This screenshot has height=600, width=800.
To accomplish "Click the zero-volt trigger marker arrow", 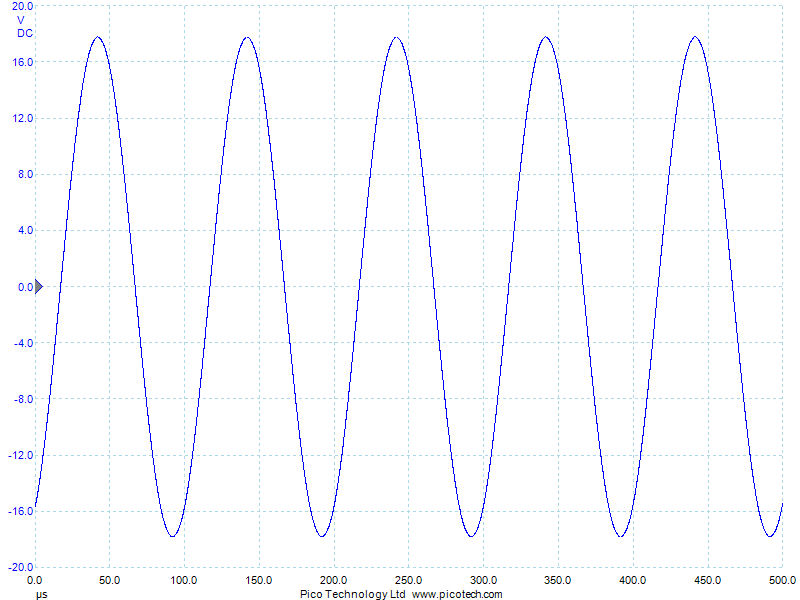I will point(39,287).
